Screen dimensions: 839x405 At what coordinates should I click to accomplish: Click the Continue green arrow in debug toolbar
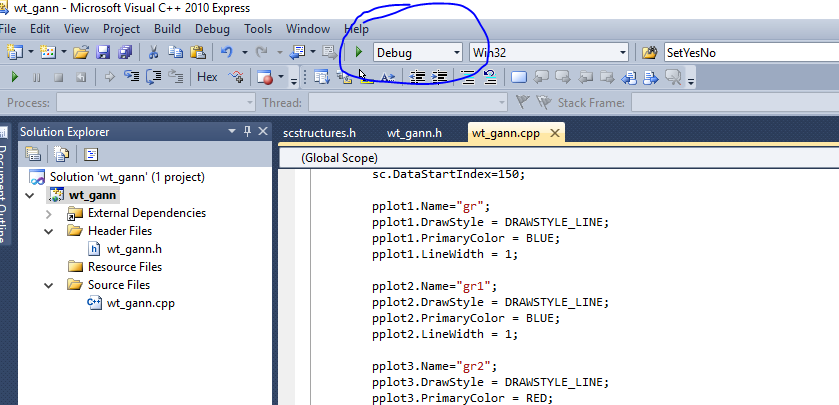14,78
